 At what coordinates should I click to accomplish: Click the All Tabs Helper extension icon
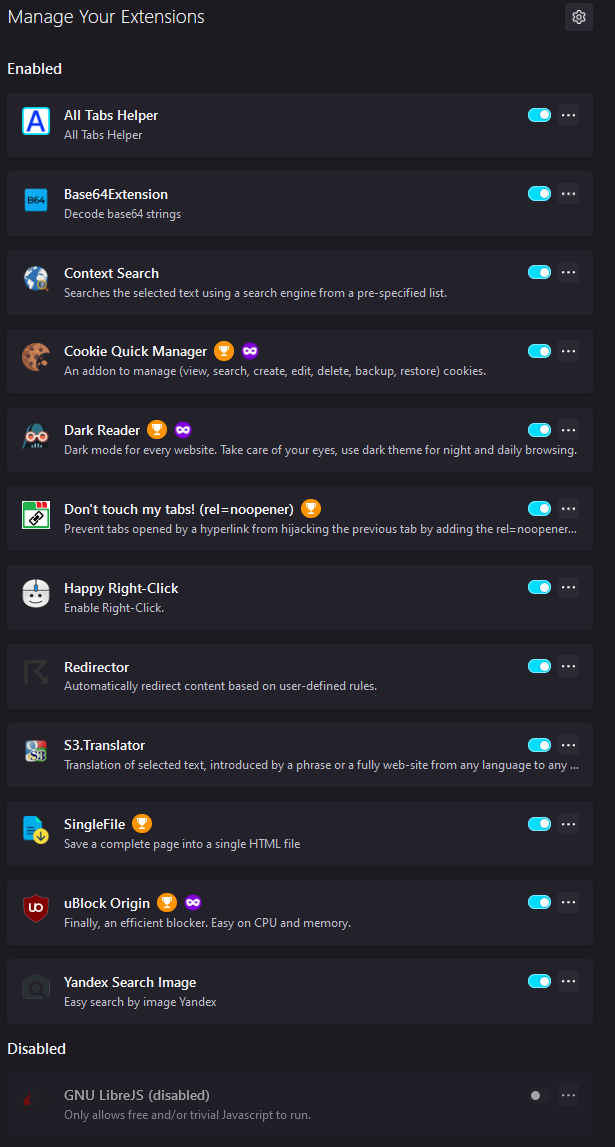pyautogui.click(x=36, y=121)
